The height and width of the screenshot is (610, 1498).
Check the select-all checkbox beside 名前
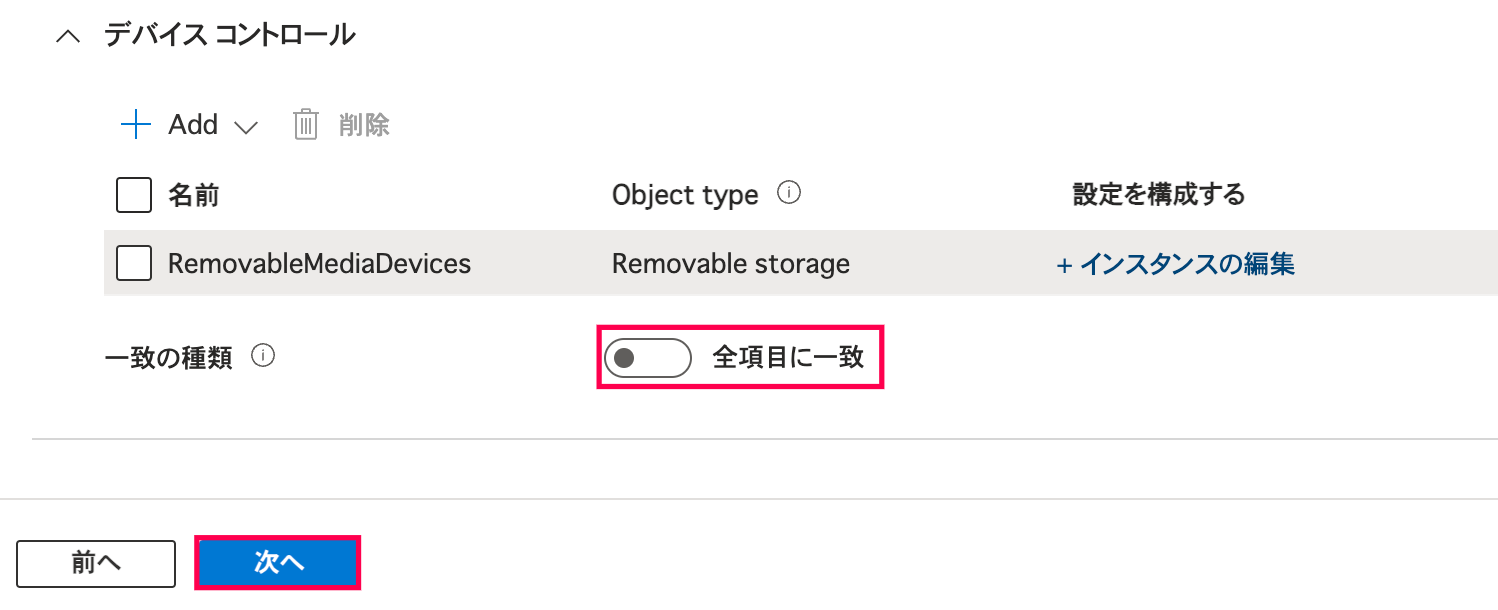click(134, 195)
